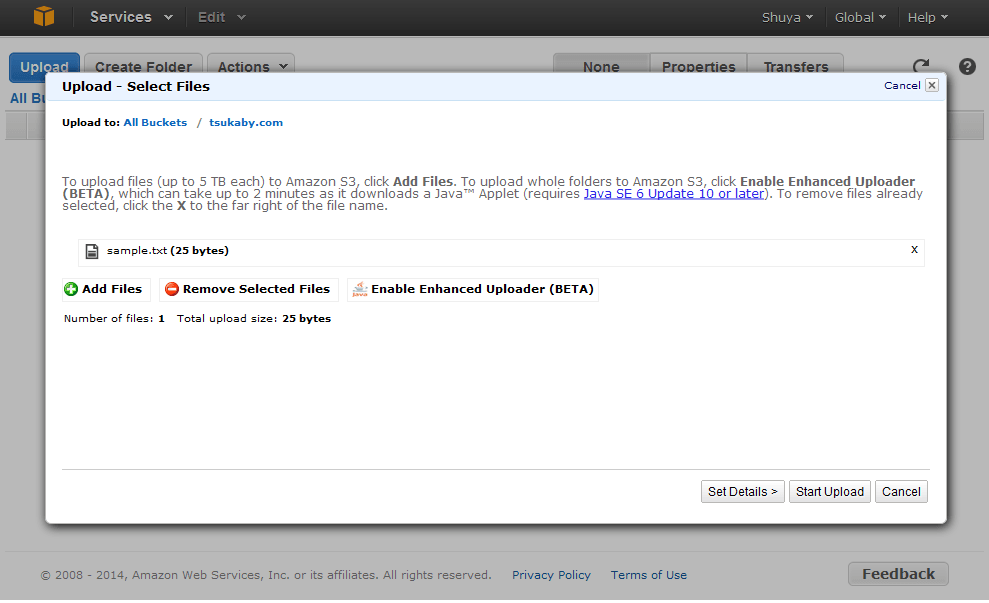The height and width of the screenshot is (603, 989).
Task: Click the AWS orange cube logo
Action: pos(43,17)
